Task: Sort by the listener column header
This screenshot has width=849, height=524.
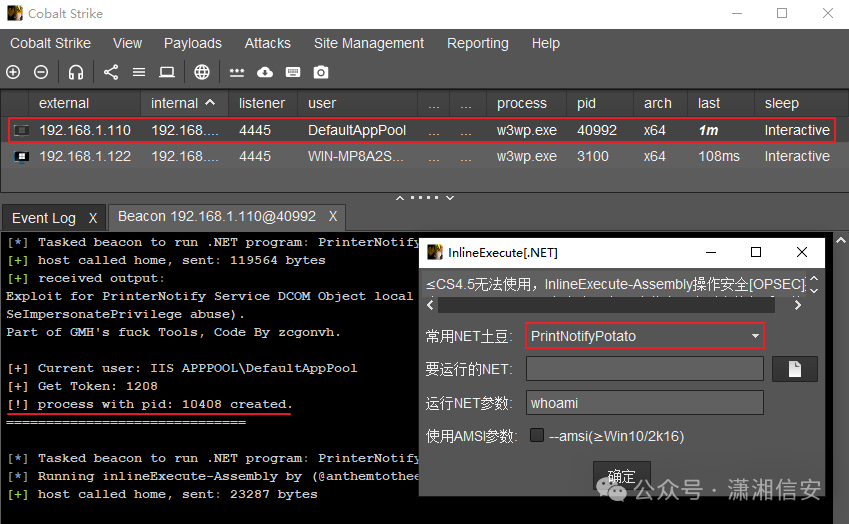Action: (x=262, y=103)
